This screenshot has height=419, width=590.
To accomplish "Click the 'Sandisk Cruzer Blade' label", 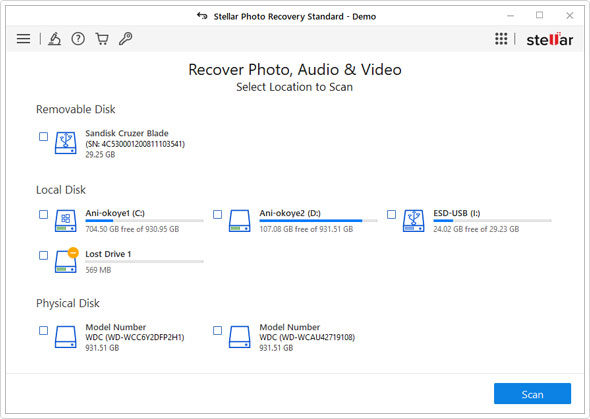I will (x=127, y=133).
